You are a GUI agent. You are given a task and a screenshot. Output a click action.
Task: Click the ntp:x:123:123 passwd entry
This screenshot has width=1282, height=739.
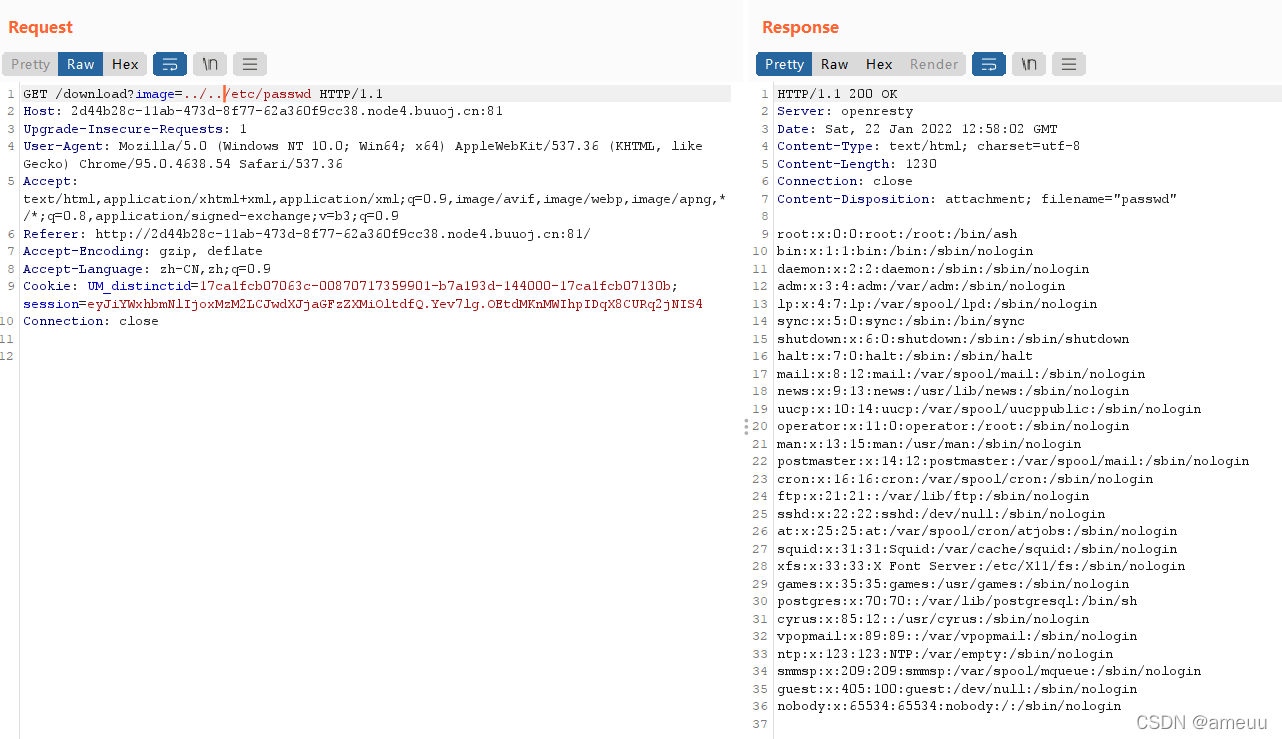945,654
